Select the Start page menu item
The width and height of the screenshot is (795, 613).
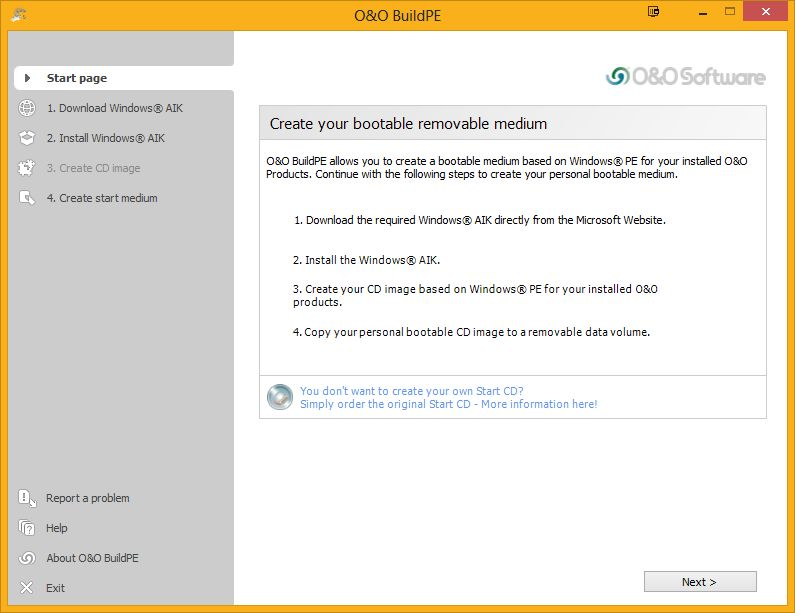pos(124,78)
